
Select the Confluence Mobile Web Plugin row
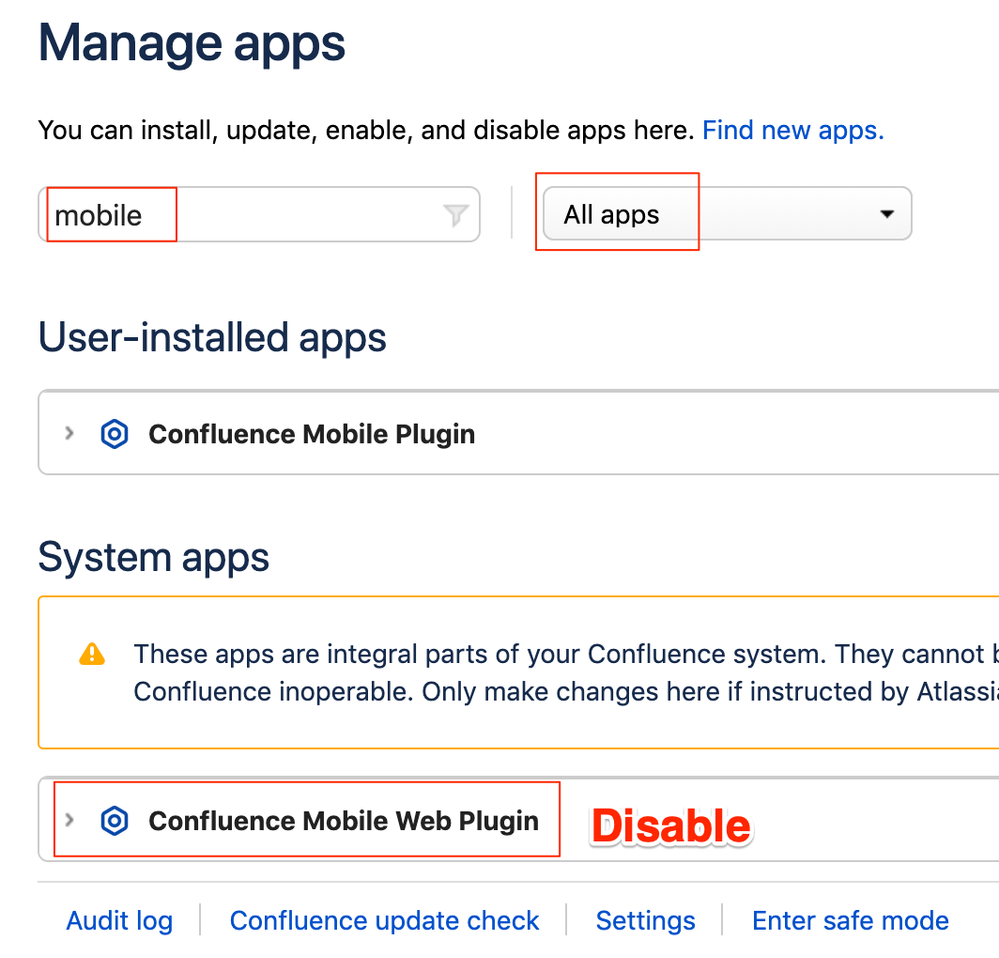[343, 820]
